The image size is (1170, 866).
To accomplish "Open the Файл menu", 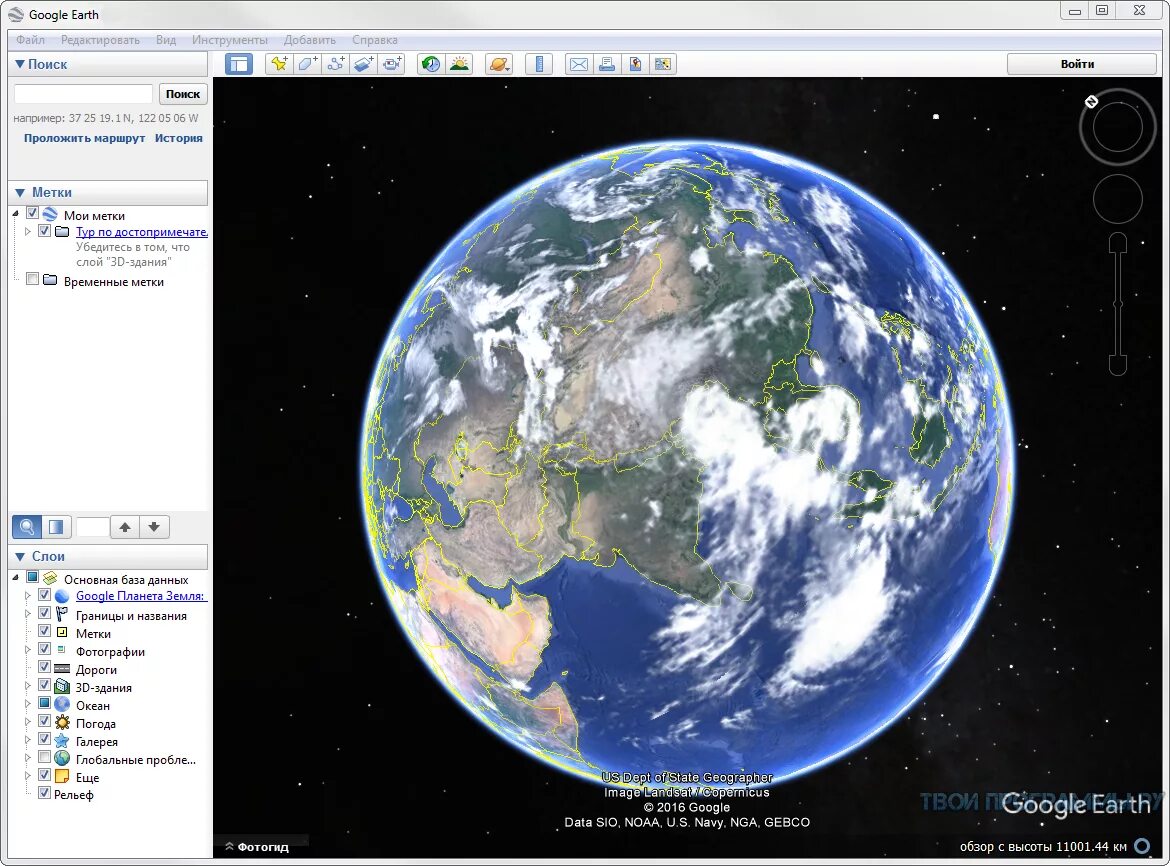I will (x=31, y=40).
